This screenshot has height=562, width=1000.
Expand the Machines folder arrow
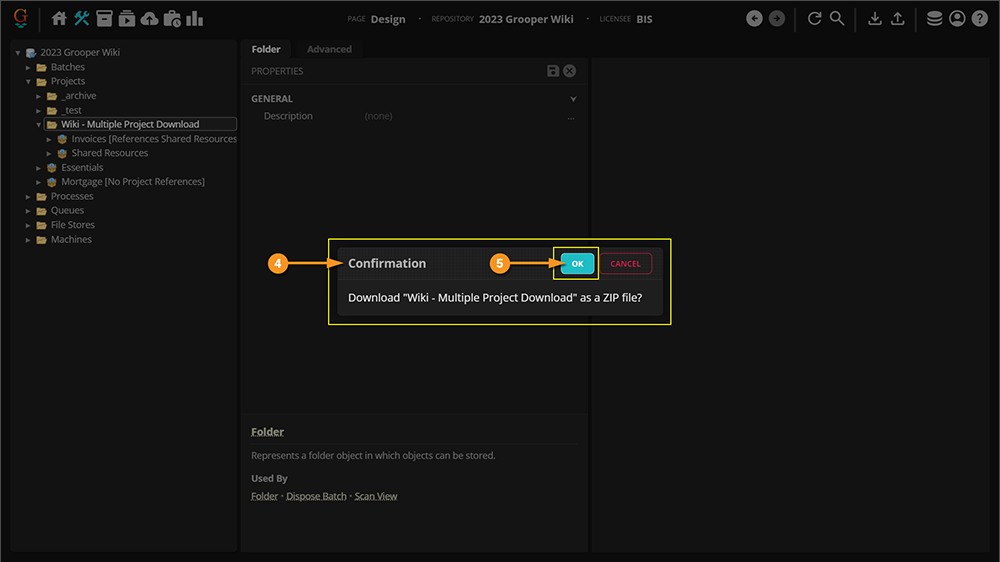[28, 240]
